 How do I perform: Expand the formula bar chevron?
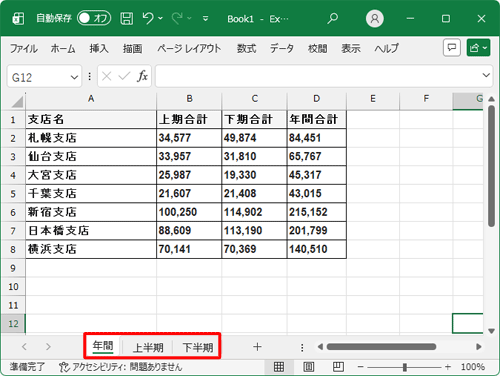(486, 75)
